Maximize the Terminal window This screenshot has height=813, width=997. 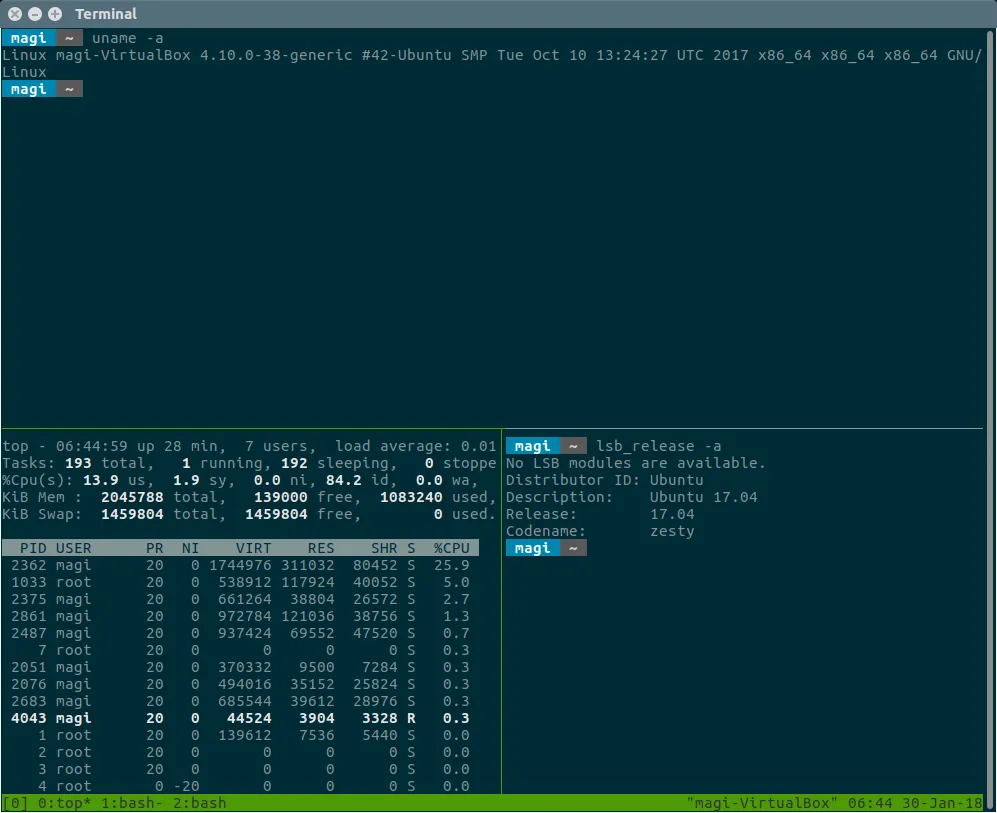pyautogui.click(x=54, y=14)
